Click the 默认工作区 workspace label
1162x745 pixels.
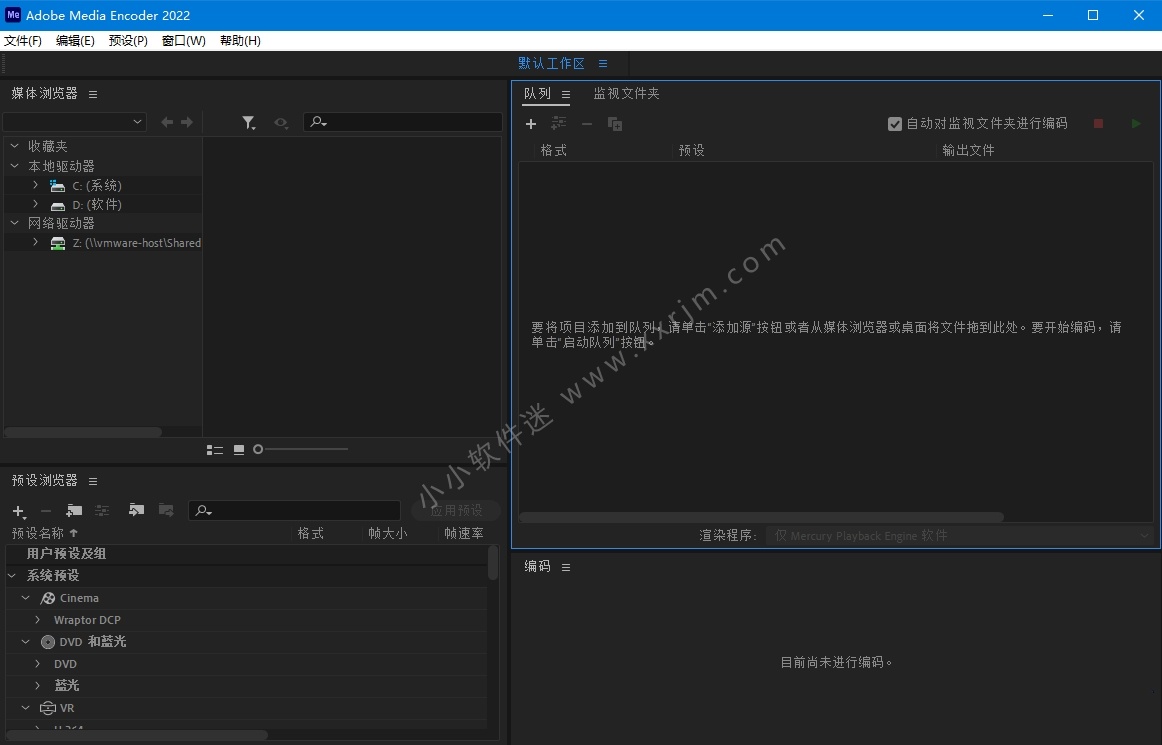(551, 63)
